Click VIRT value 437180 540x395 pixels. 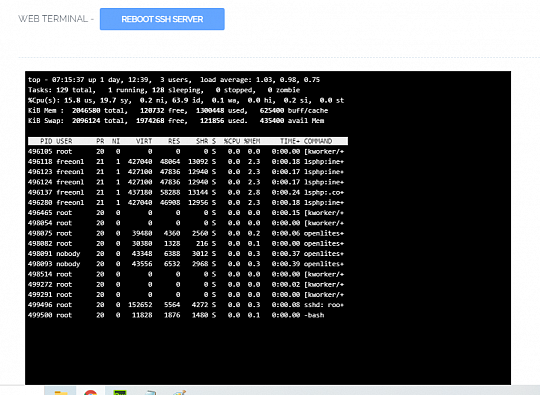click(x=140, y=192)
